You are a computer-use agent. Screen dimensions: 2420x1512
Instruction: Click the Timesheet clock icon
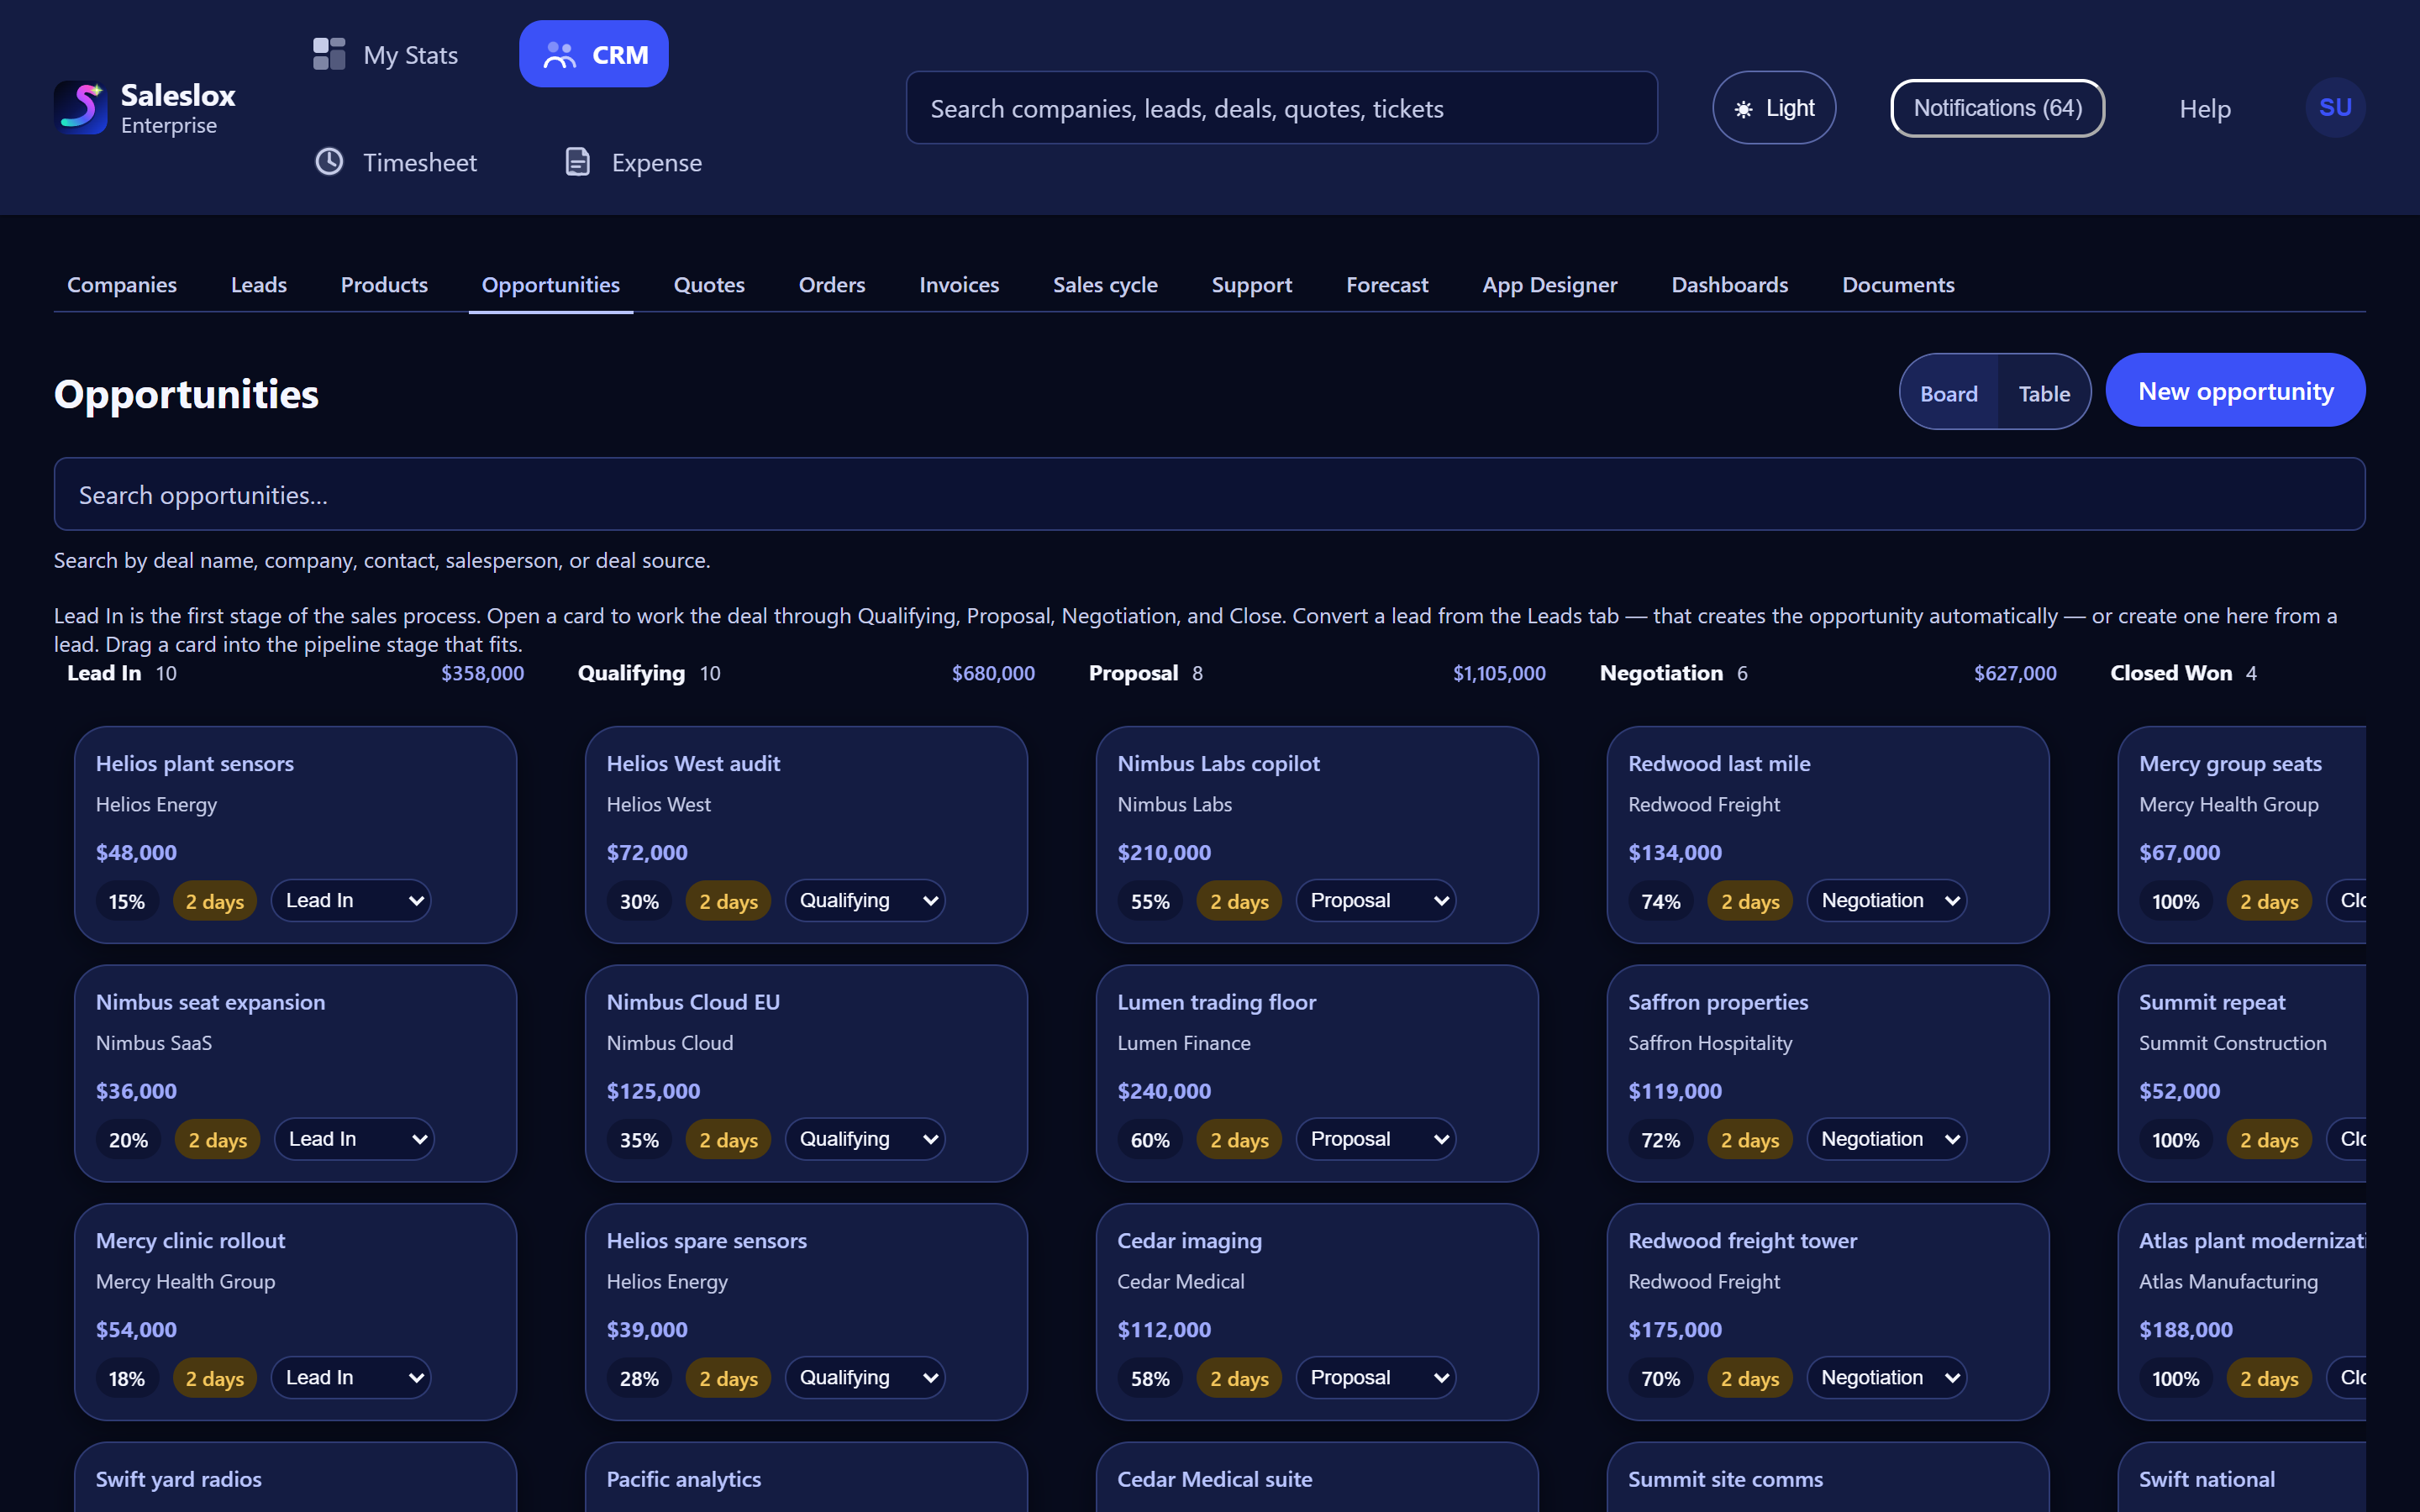pyautogui.click(x=329, y=162)
